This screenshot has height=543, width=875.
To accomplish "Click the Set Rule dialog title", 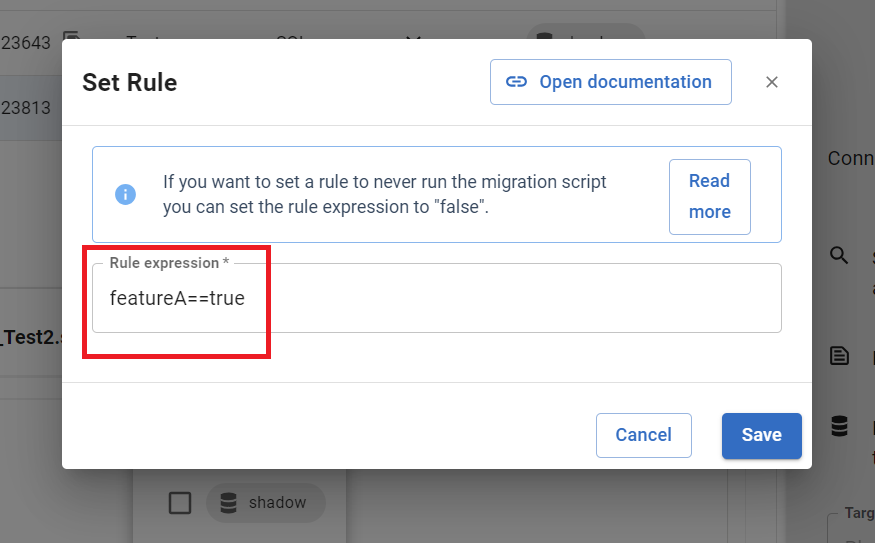I will [x=129, y=82].
